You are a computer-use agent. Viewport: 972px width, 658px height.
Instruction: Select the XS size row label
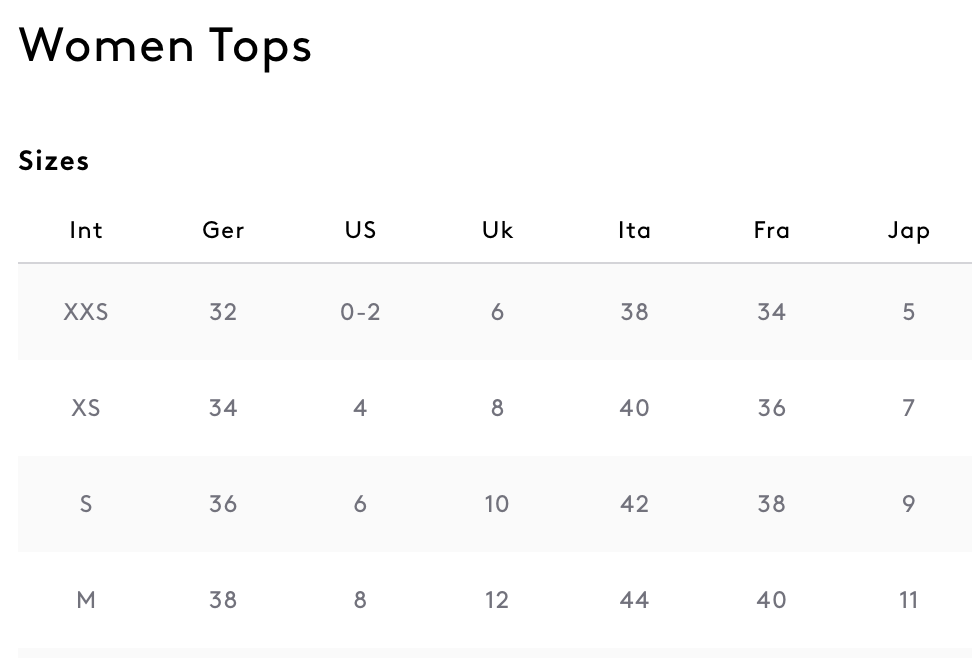(86, 408)
